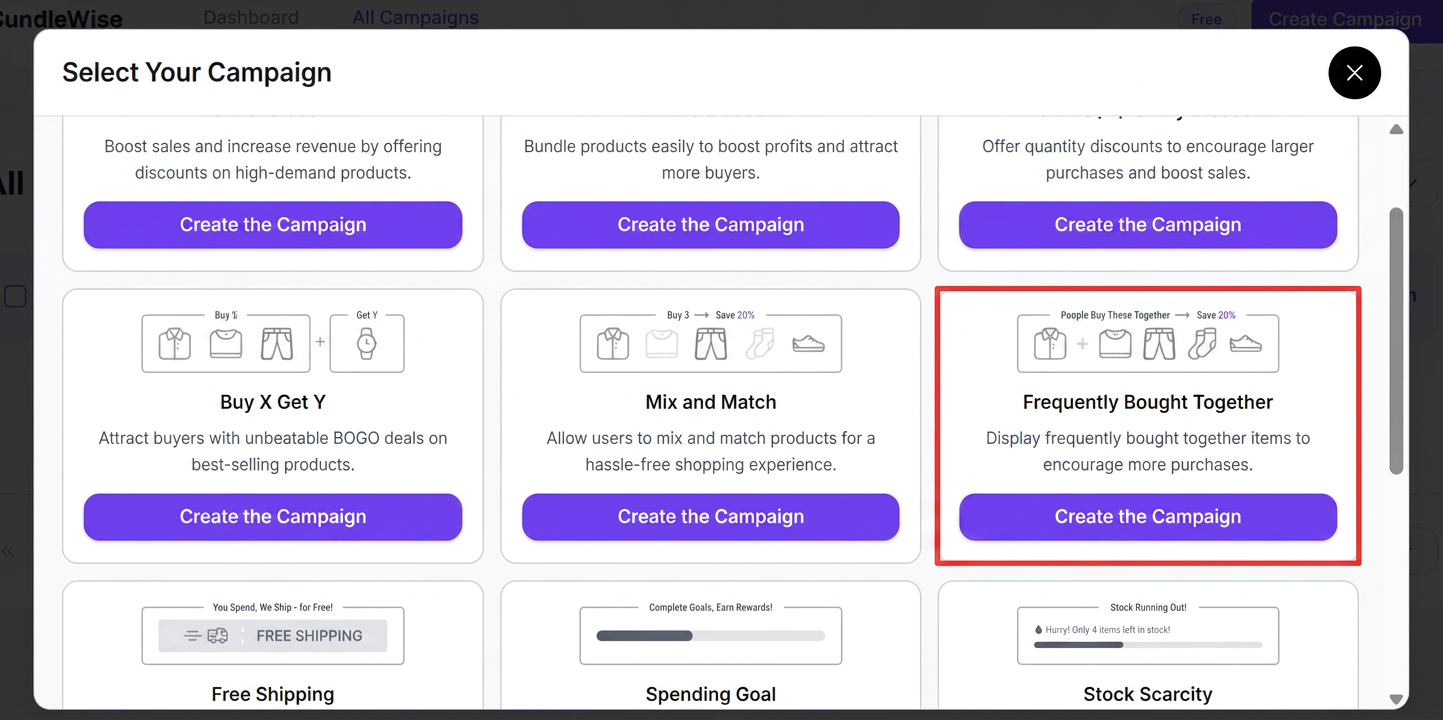Create the Frequently Bought Together campaign

pyautogui.click(x=1148, y=517)
